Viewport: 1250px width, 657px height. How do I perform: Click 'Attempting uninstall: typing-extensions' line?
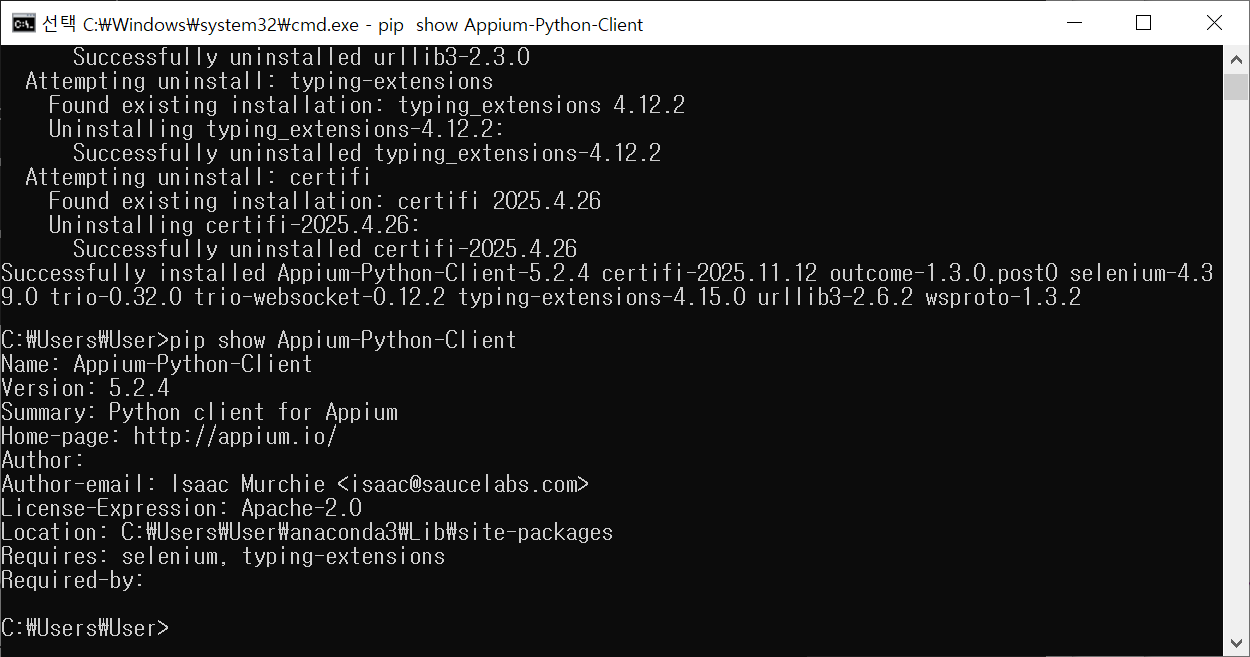pos(259,81)
